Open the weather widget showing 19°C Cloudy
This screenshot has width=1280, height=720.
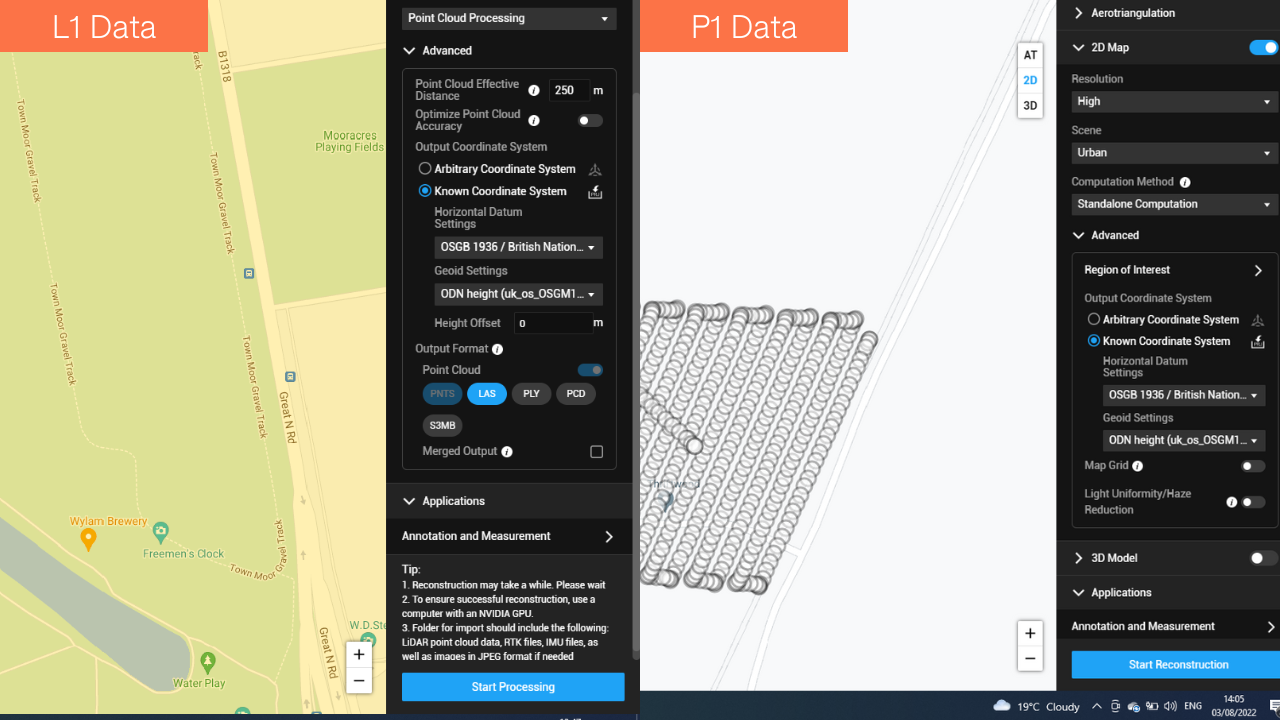[1036, 706]
